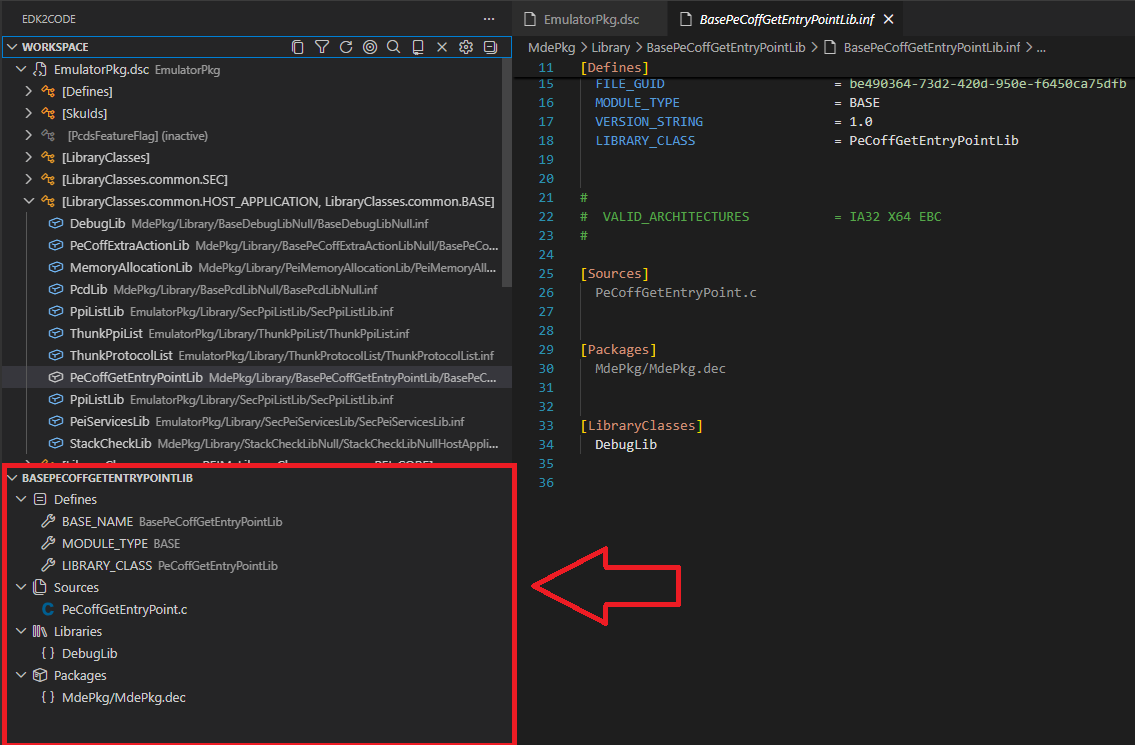Viewport: 1135px width, 745px height.
Task: Click BasePeCoffGetEntryPointLib folder in breadcrumb
Action: (725, 48)
